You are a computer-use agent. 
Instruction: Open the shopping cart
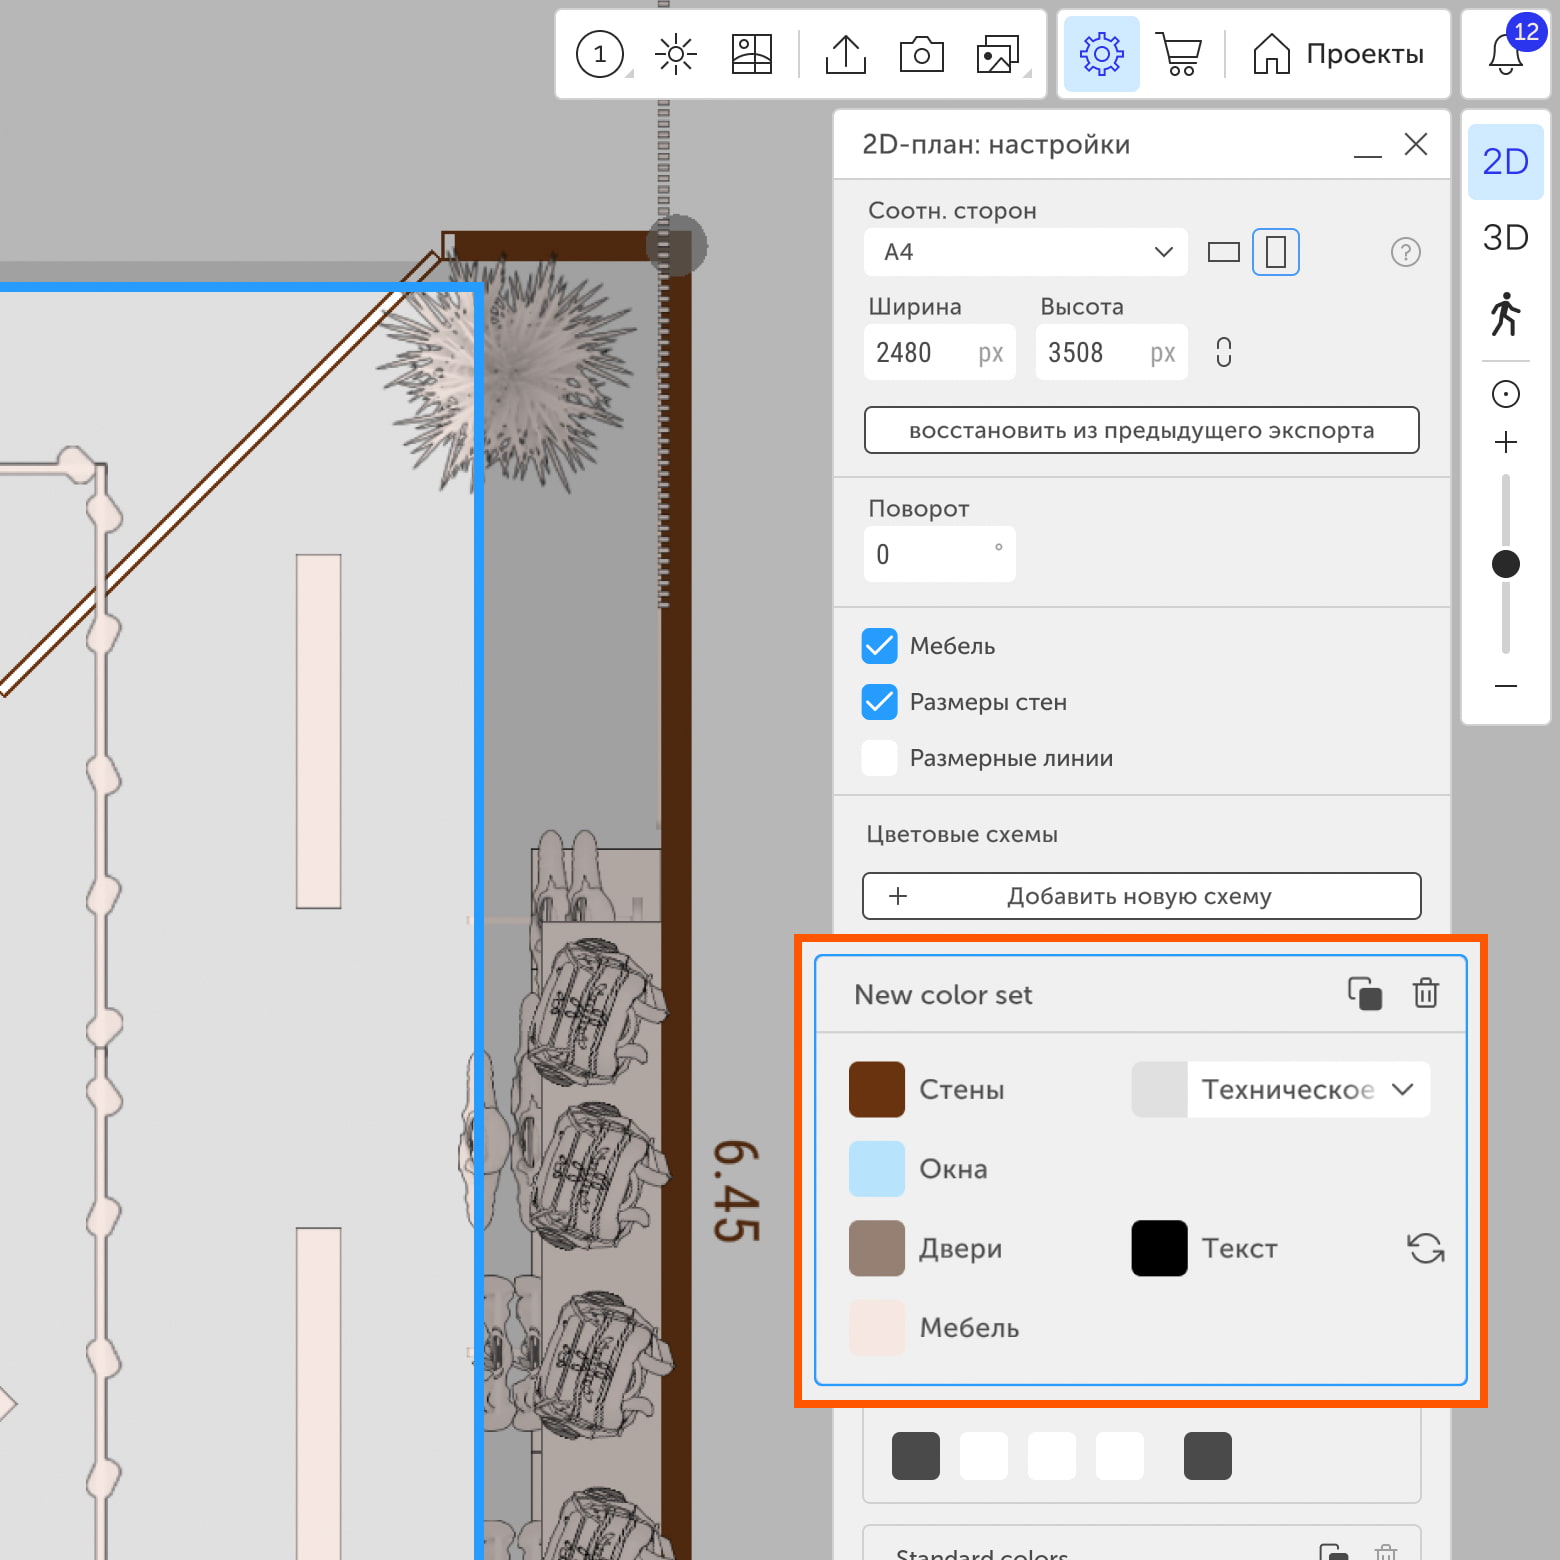(1179, 54)
